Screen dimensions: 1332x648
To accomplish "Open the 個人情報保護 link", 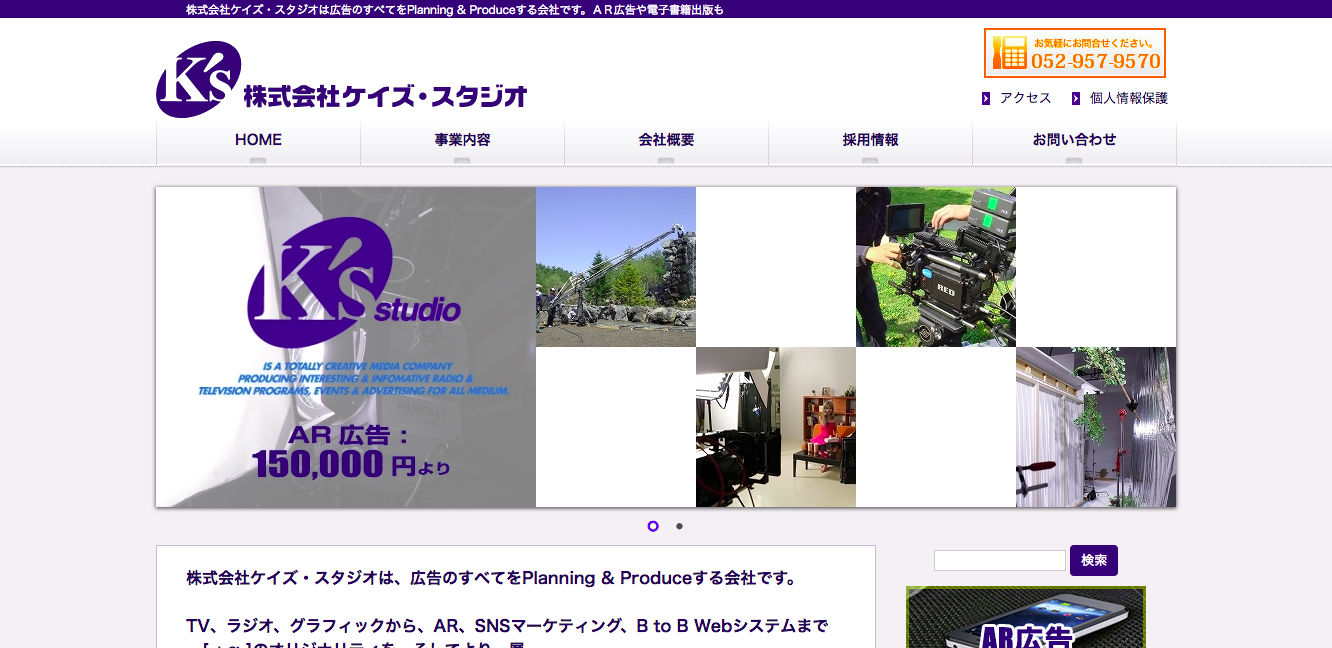I will (x=1128, y=98).
